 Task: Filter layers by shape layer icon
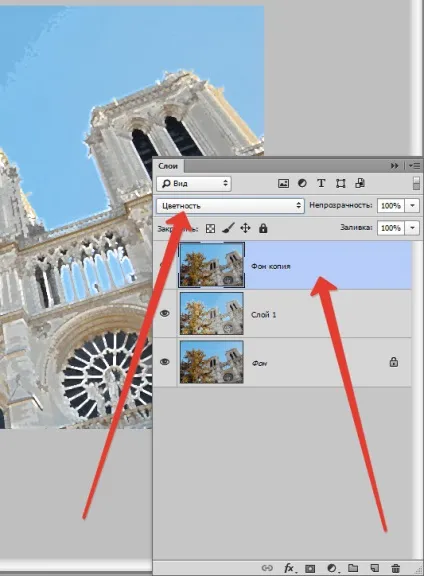(341, 183)
